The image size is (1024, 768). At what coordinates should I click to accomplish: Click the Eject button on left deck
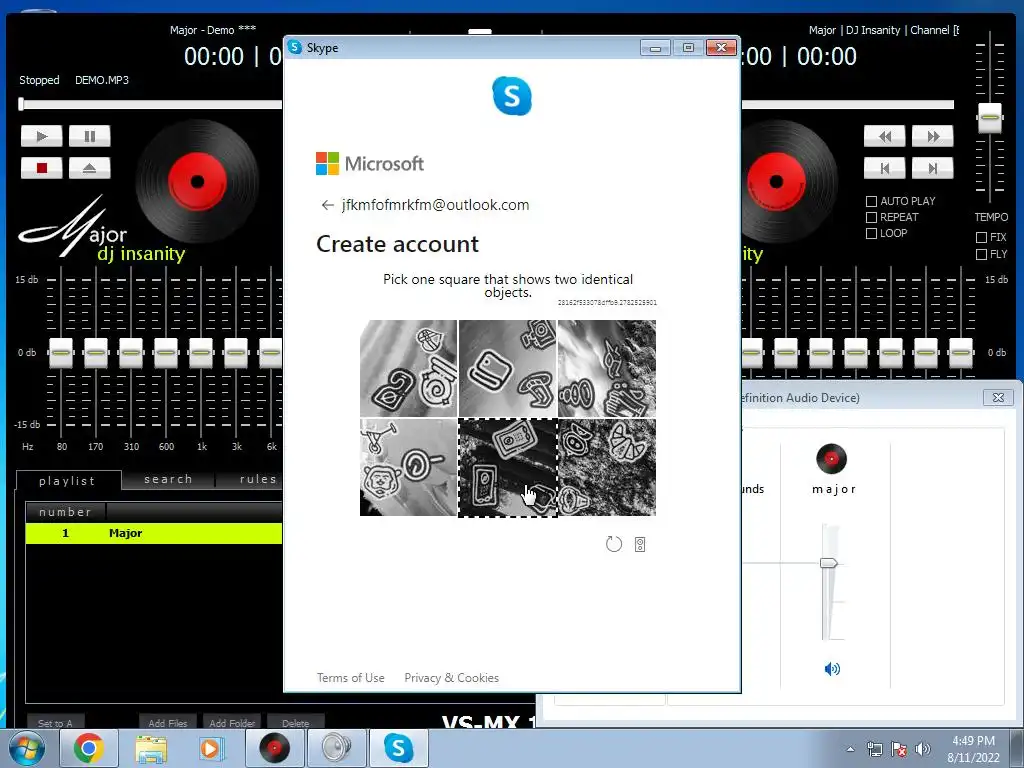[x=89, y=168]
